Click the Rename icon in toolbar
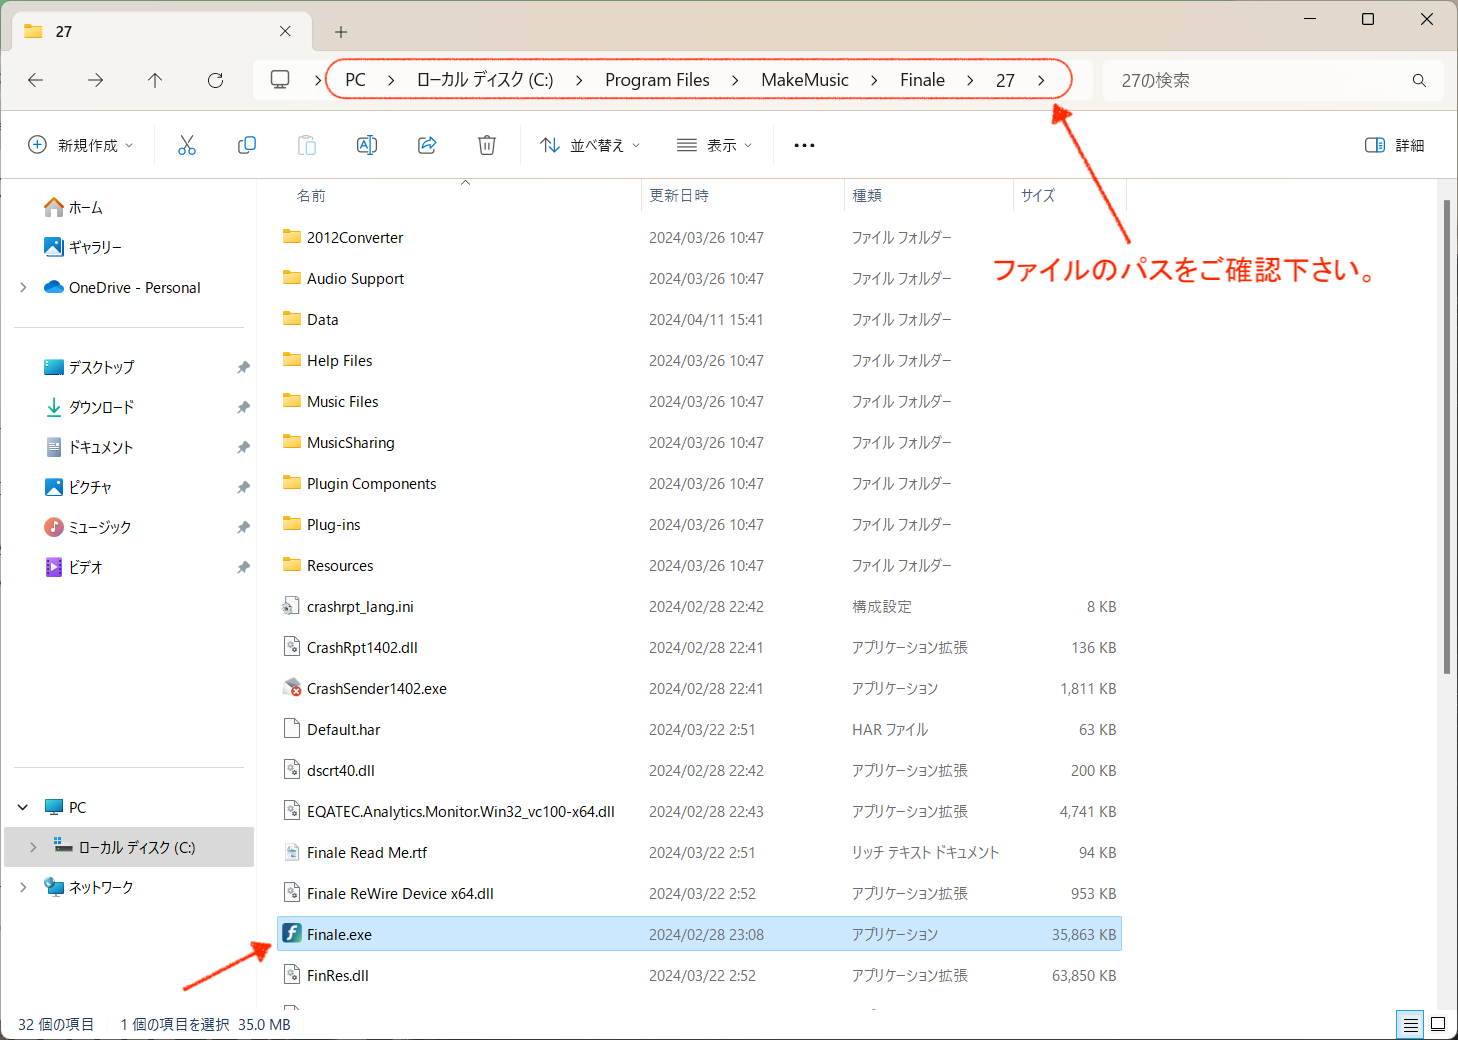This screenshot has width=1458, height=1040. coord(367,145)
